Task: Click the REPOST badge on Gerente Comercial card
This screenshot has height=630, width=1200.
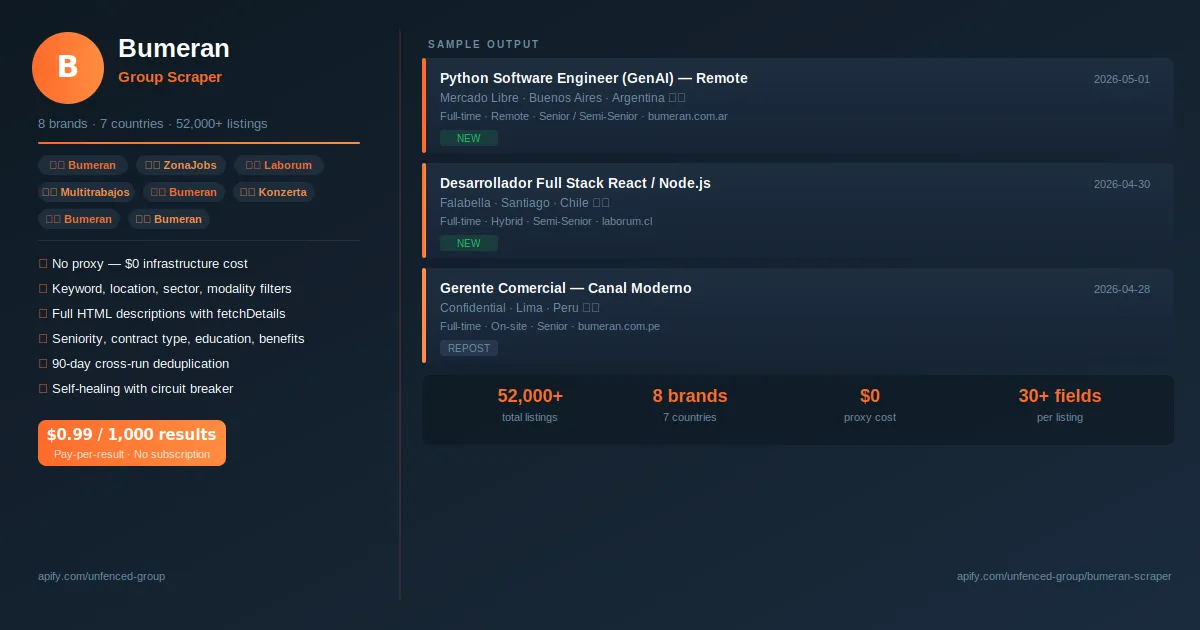Action: click(469, 348)
